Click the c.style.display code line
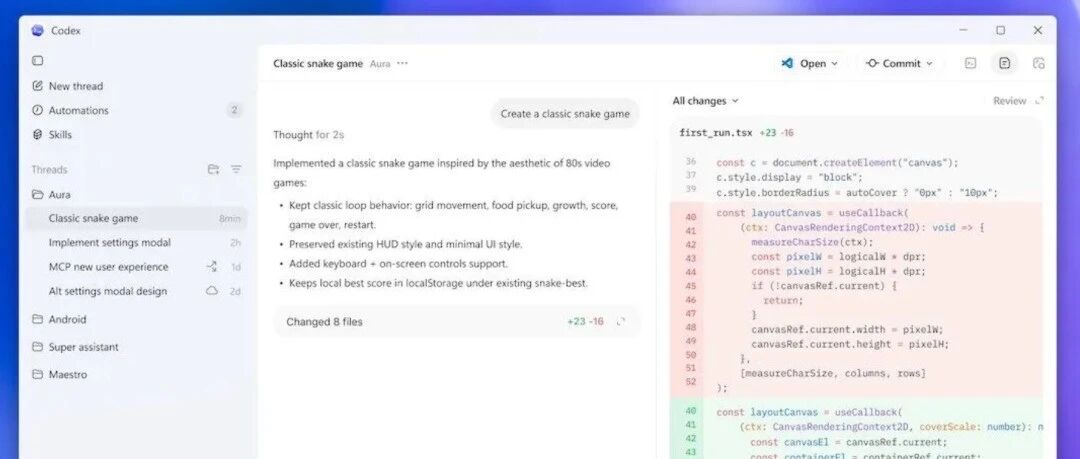This screenshot has width=1080, height=459. 789,177
